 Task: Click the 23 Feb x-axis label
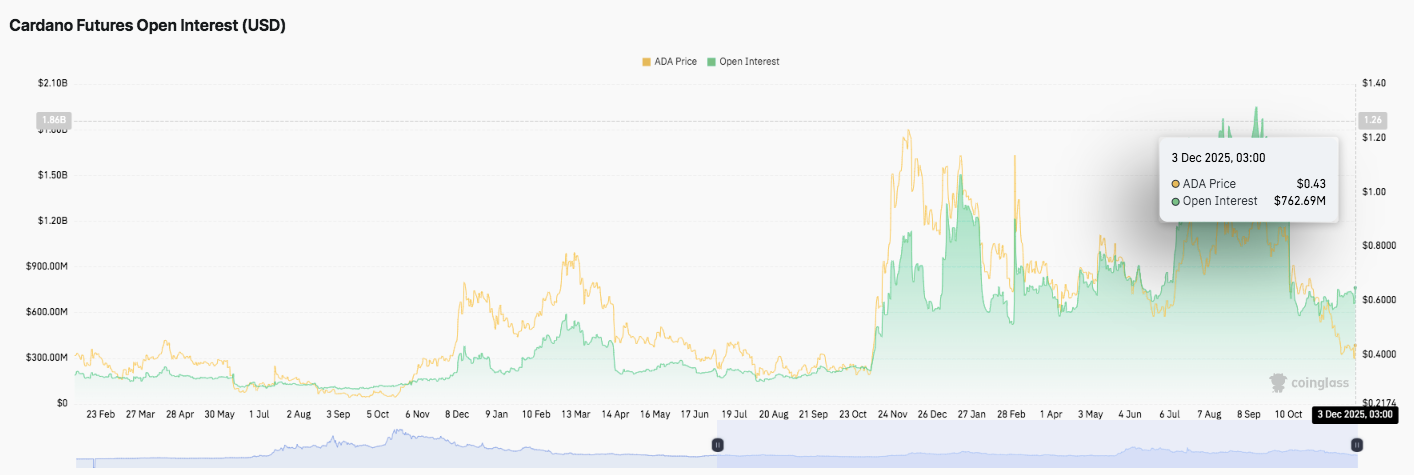pos(100,414)
